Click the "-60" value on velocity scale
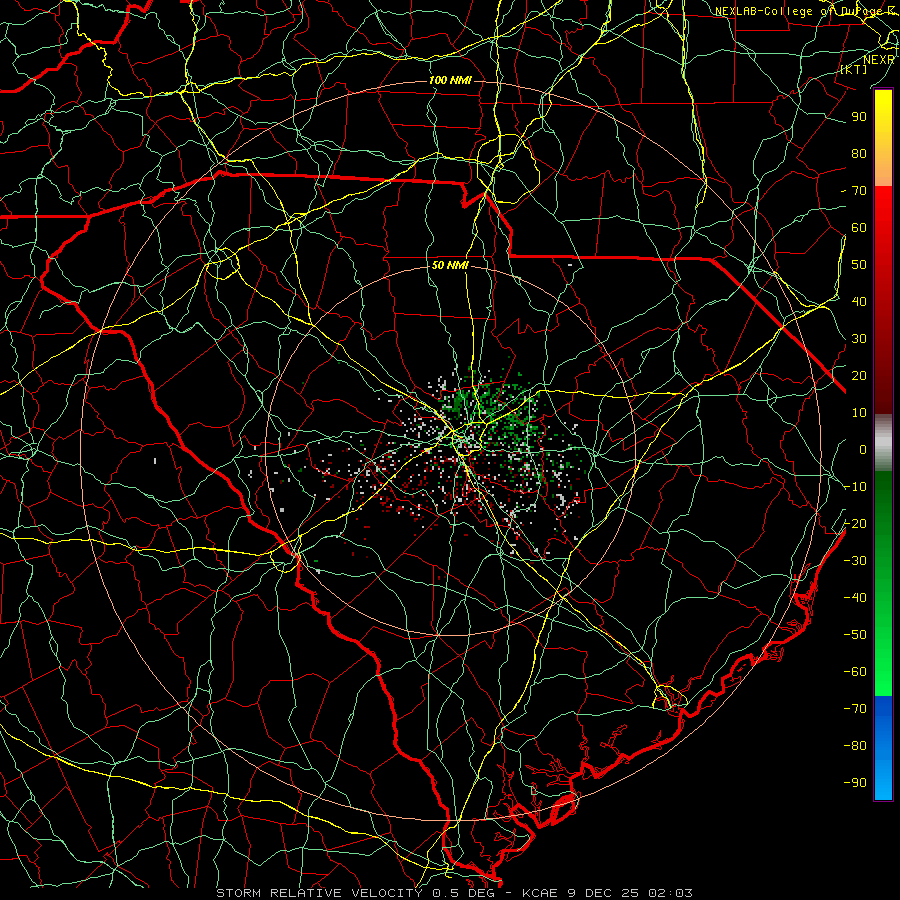 tap(855, 672)
